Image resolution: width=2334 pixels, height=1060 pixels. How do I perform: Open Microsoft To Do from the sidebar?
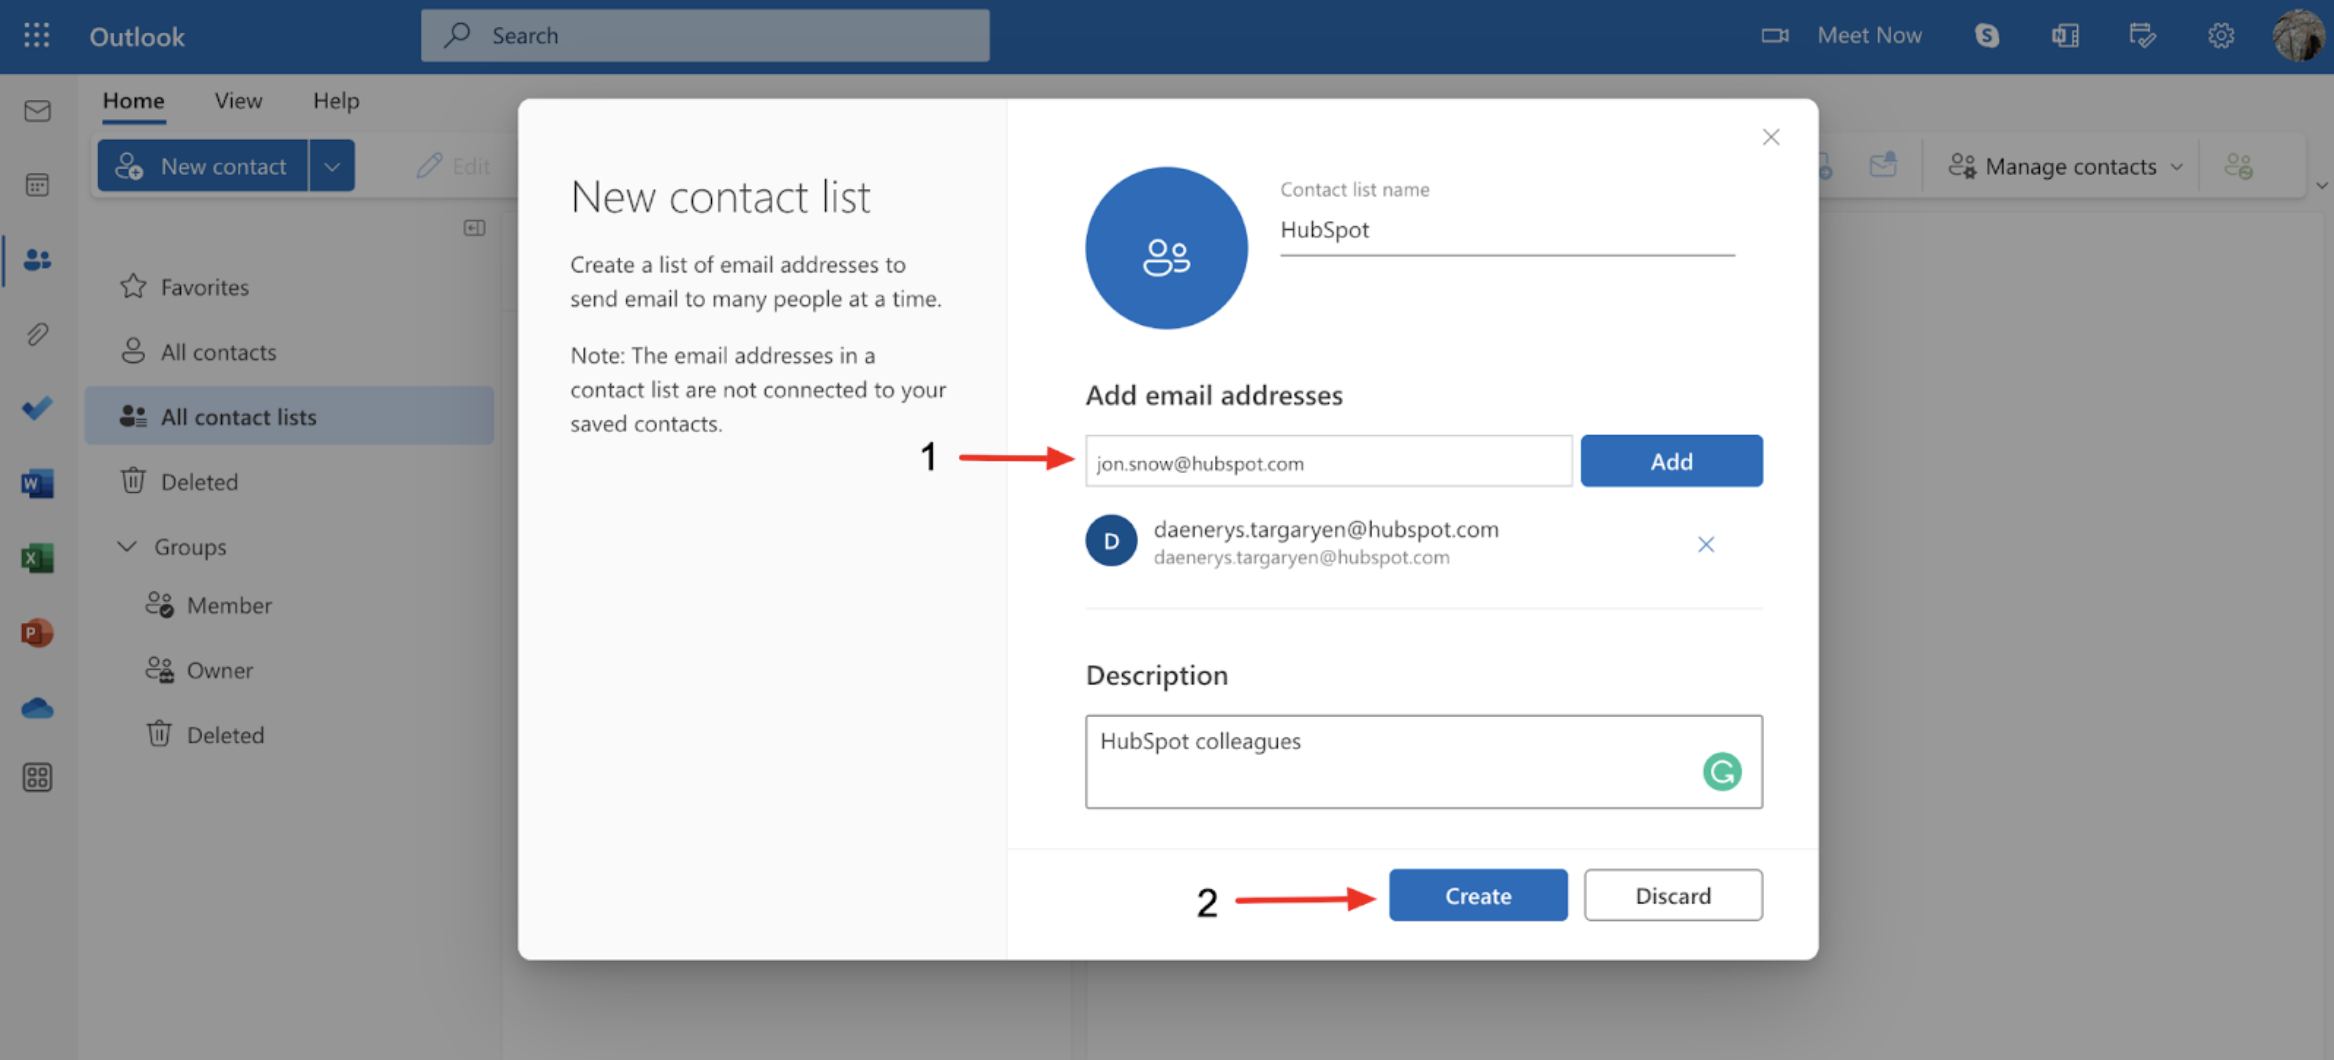[36, 408]
